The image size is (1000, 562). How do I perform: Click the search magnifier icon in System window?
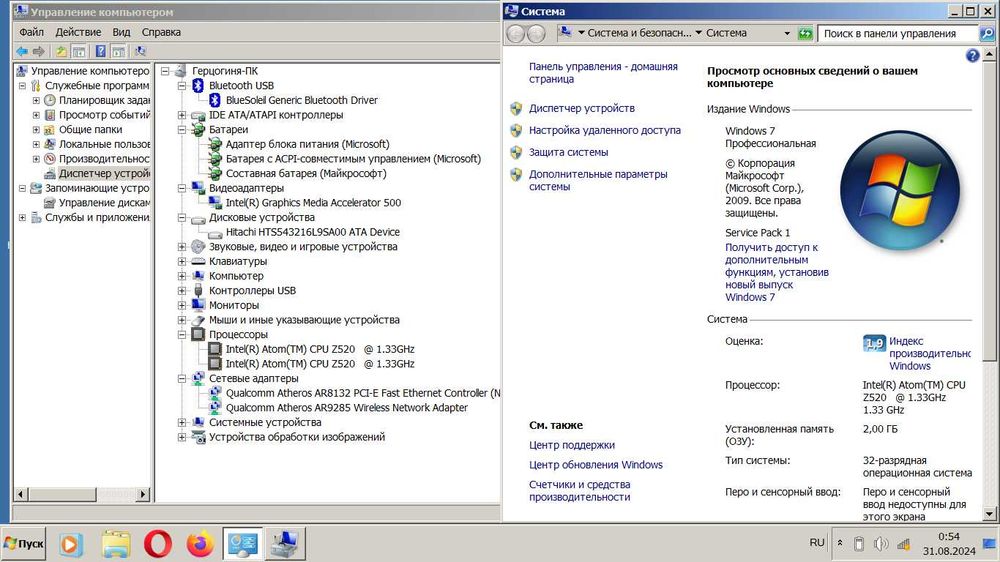(987, 33)
